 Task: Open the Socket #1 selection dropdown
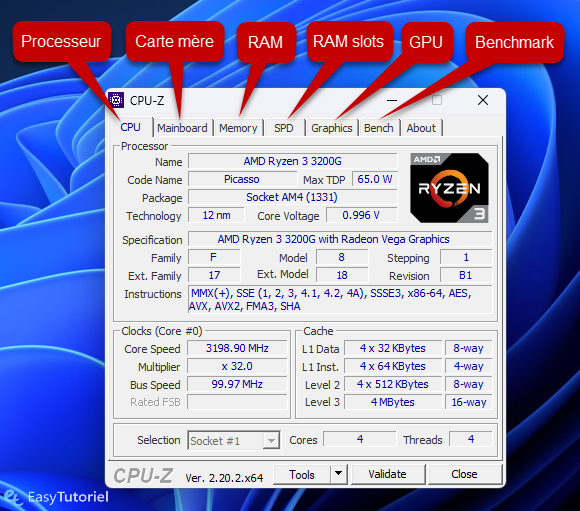(233, 440)
